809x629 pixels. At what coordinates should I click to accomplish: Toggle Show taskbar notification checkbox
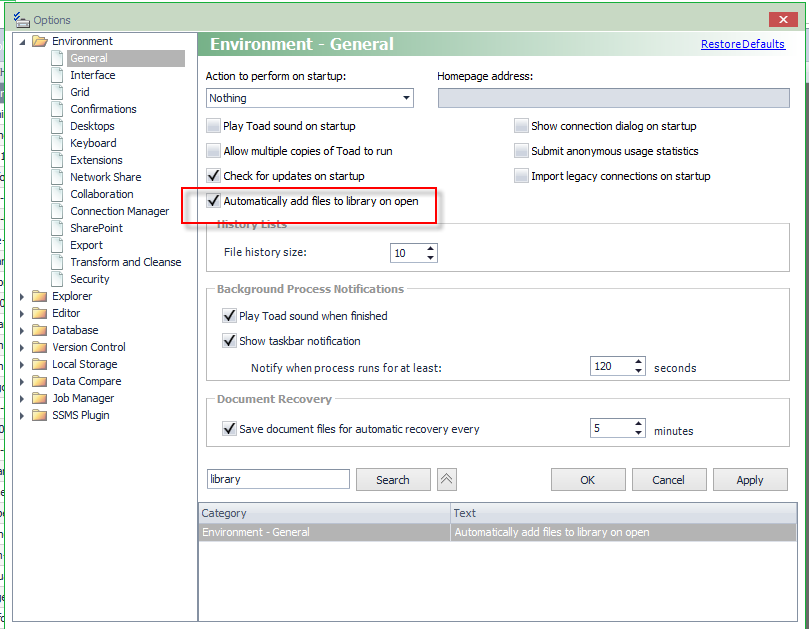(229, 341)
